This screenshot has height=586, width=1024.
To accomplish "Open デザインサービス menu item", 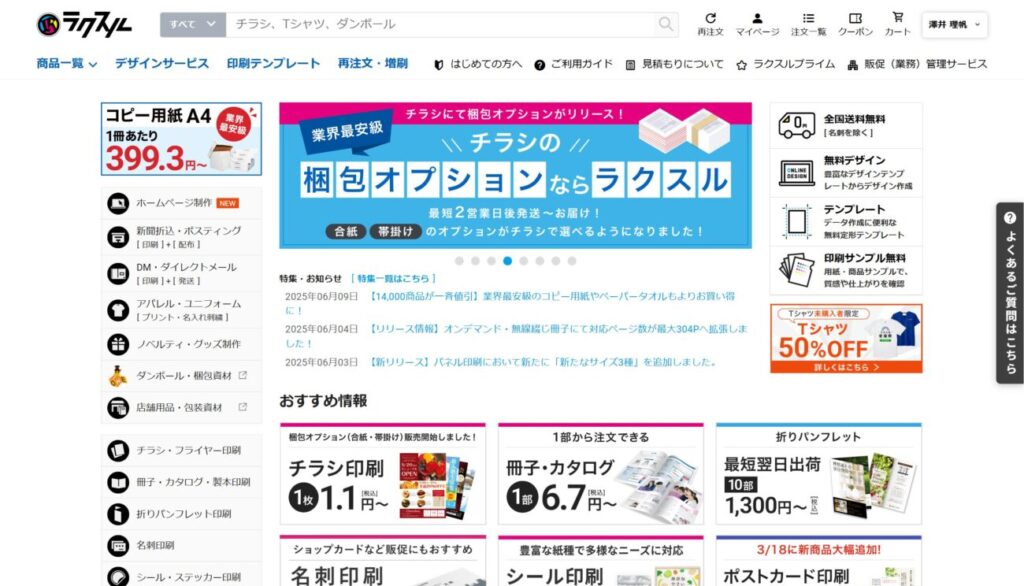I will [x=162, y=63].
